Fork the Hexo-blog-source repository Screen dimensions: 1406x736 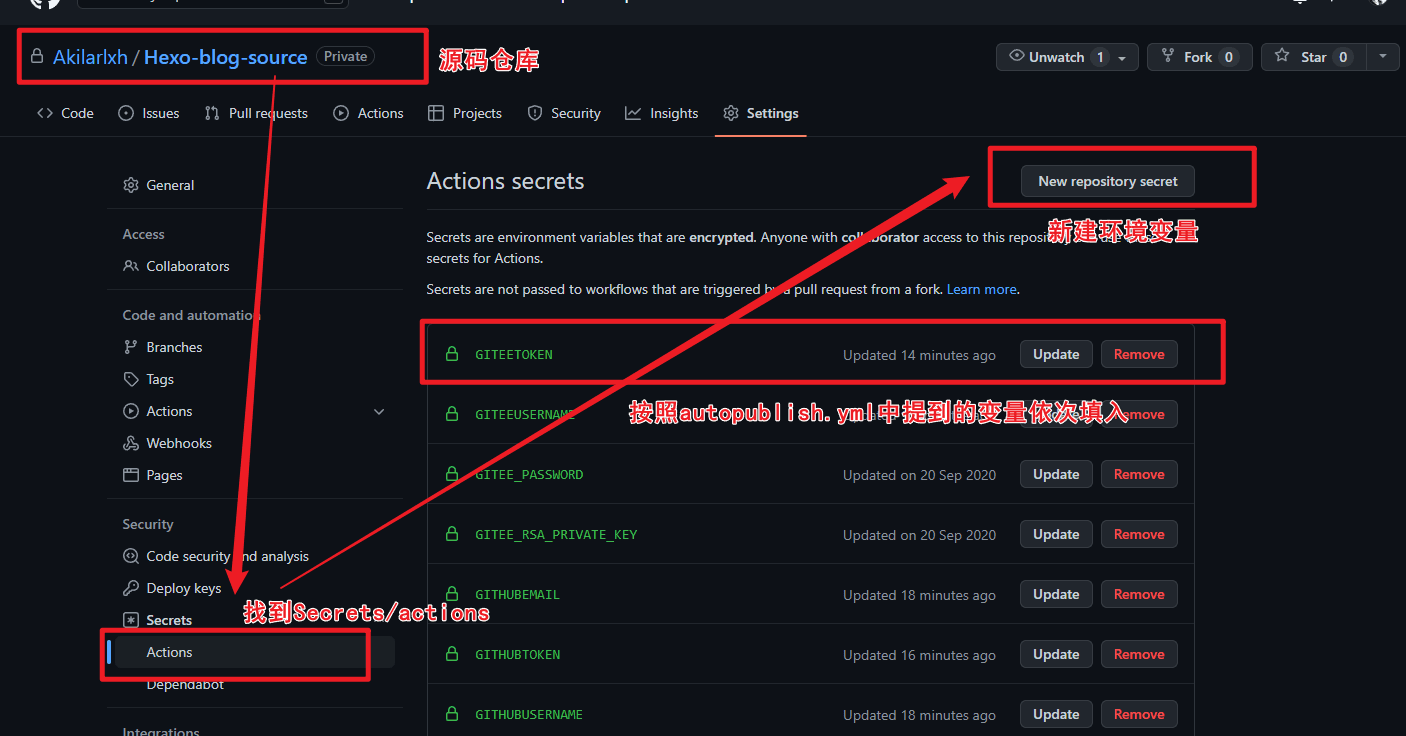[x=1198, y=57]
